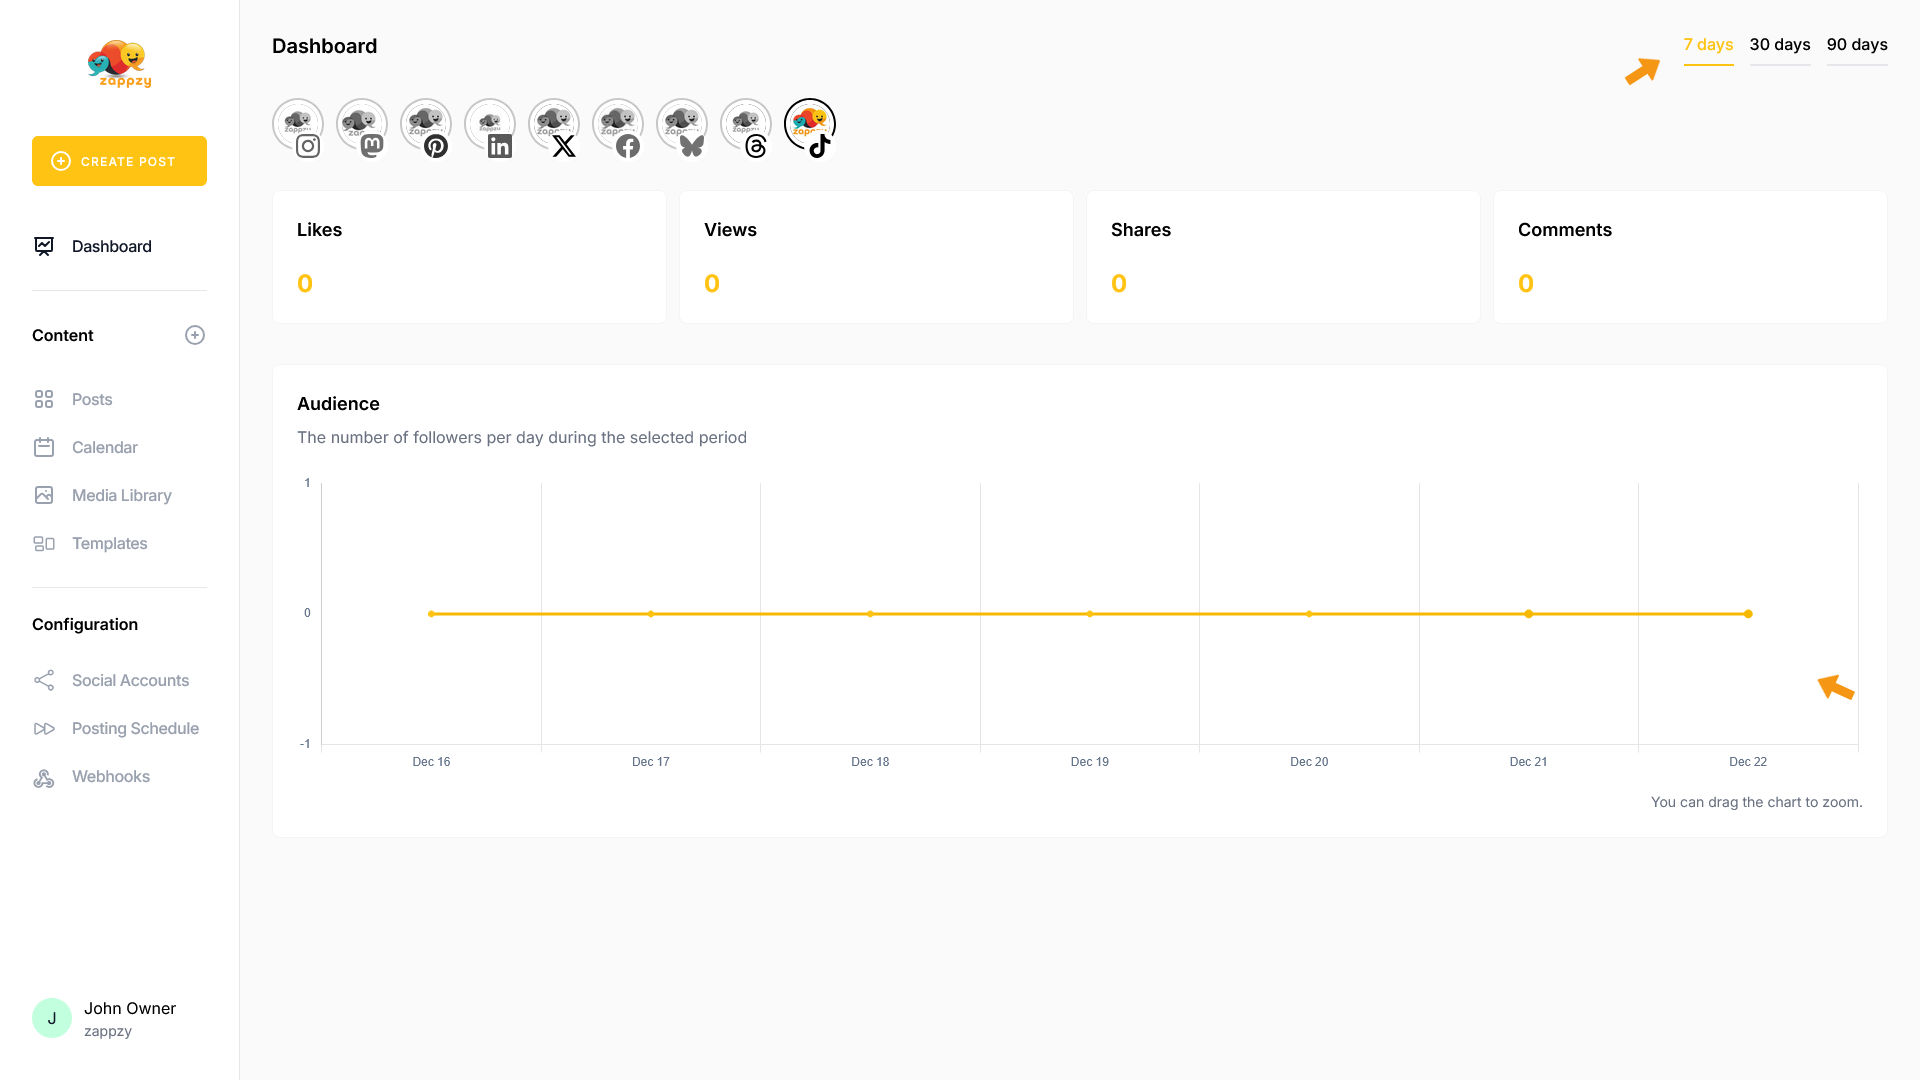Select the Threads account avatar

746,125
